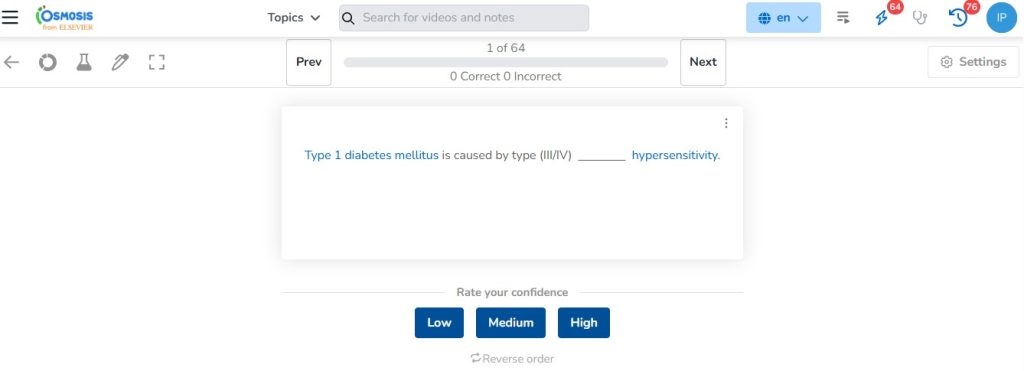Expand the Topics dropdown

coord(293,18)
